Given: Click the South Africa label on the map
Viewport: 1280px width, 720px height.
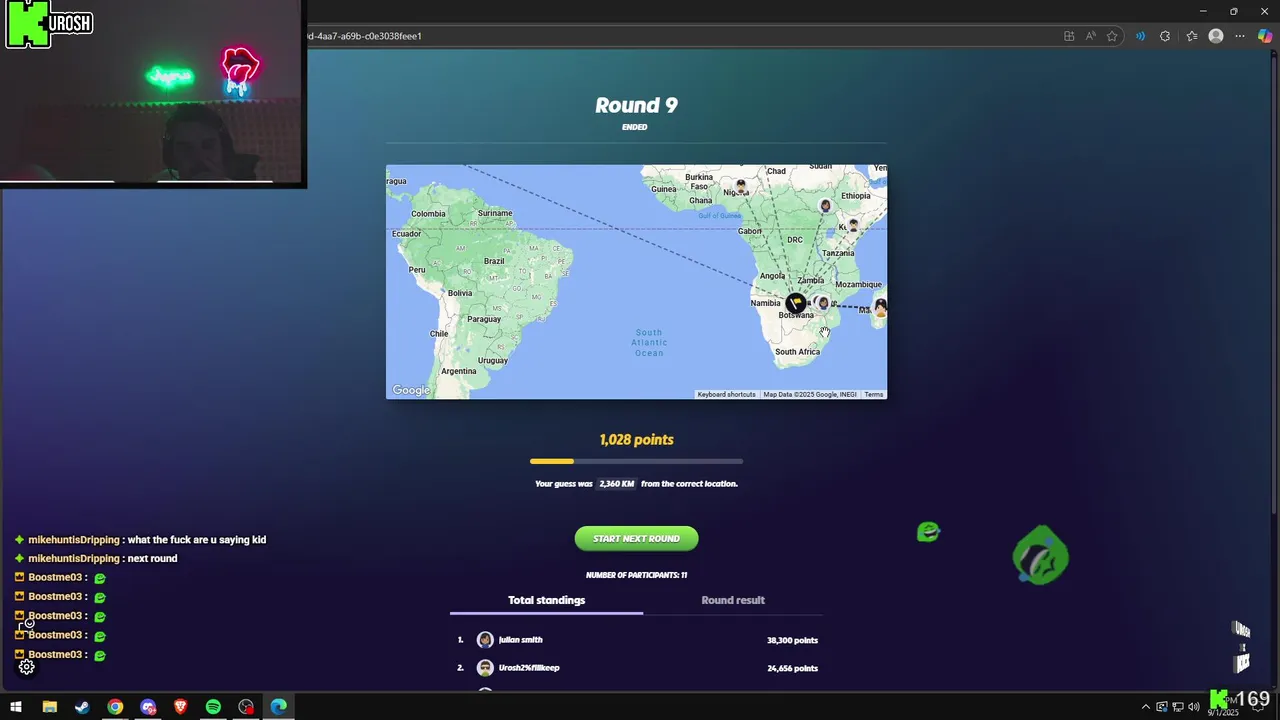Looking at the screenshot, I should pos(797,352).
